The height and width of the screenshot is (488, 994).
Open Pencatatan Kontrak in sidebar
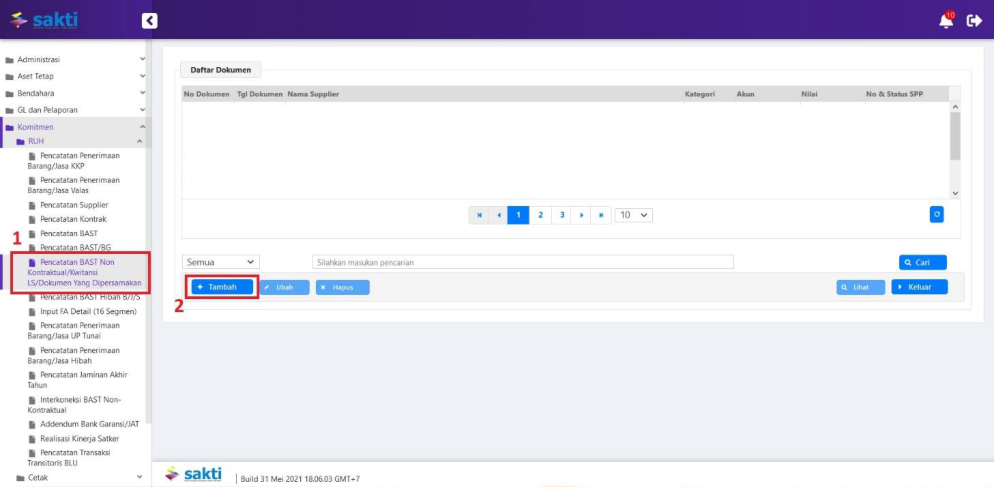coord(73,219)
